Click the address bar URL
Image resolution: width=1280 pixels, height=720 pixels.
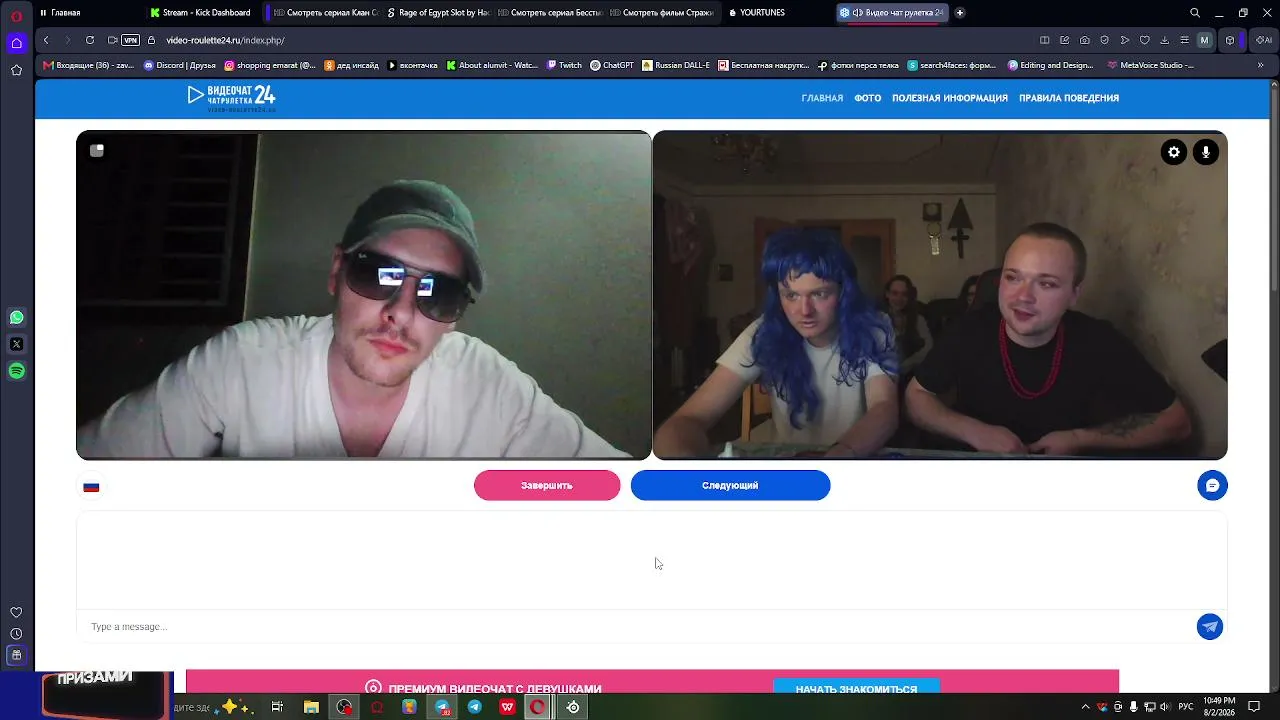tap(225, 40)
